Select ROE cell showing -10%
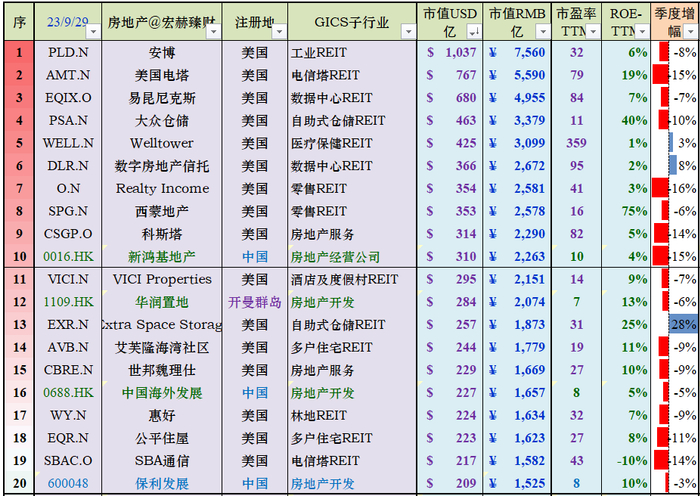Viewport: 700px width, 496px height. point(626,461)
